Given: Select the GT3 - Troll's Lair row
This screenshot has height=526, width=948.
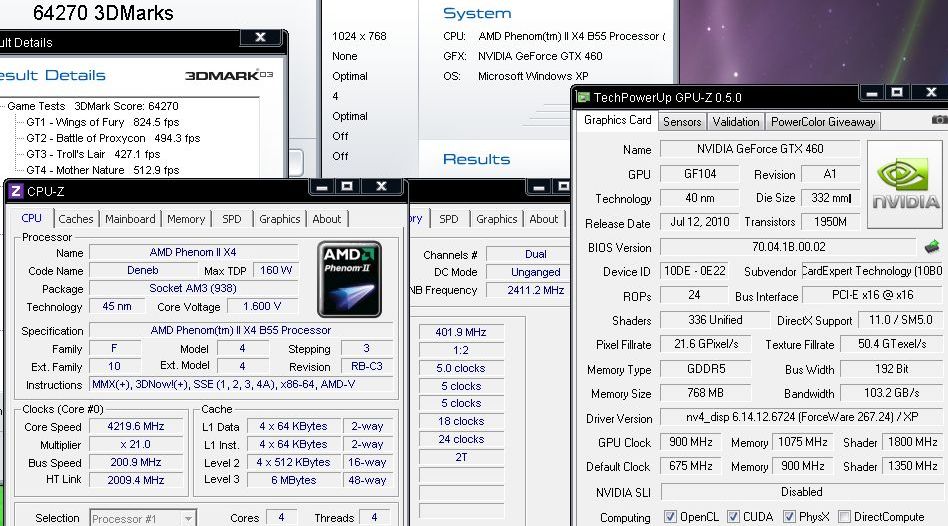Looking at the screenshot, I should (x=93, y=154).
